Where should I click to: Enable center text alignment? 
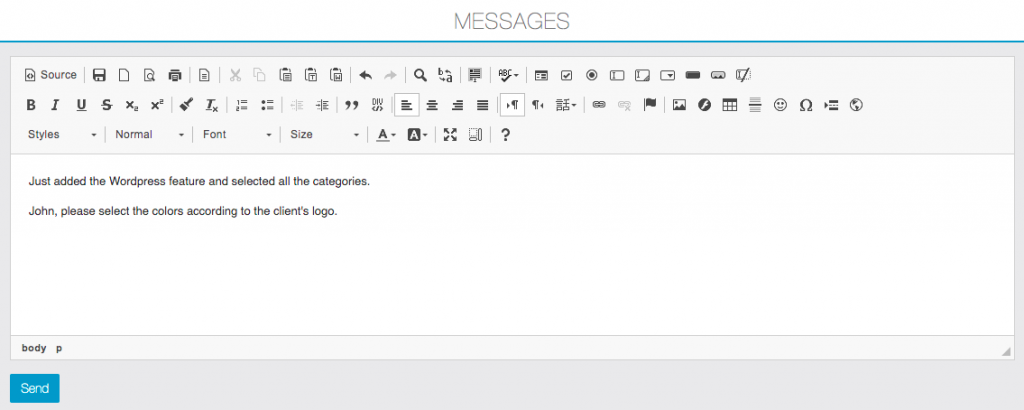click(x=432, y=105)
